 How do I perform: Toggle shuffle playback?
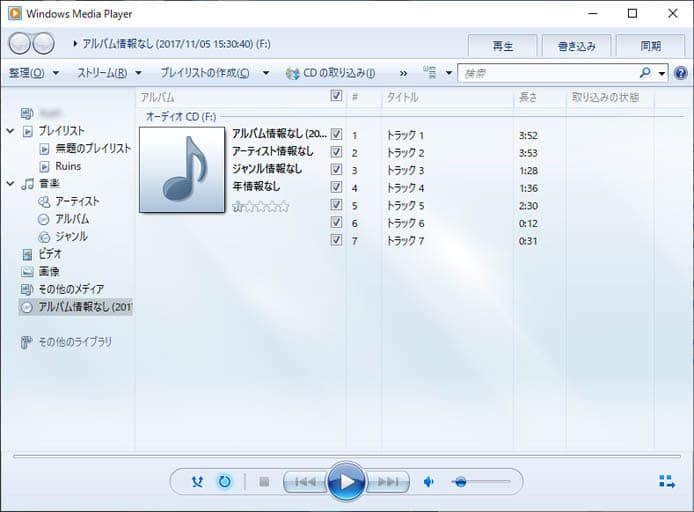pyautogui.click(x=197, y=481)
